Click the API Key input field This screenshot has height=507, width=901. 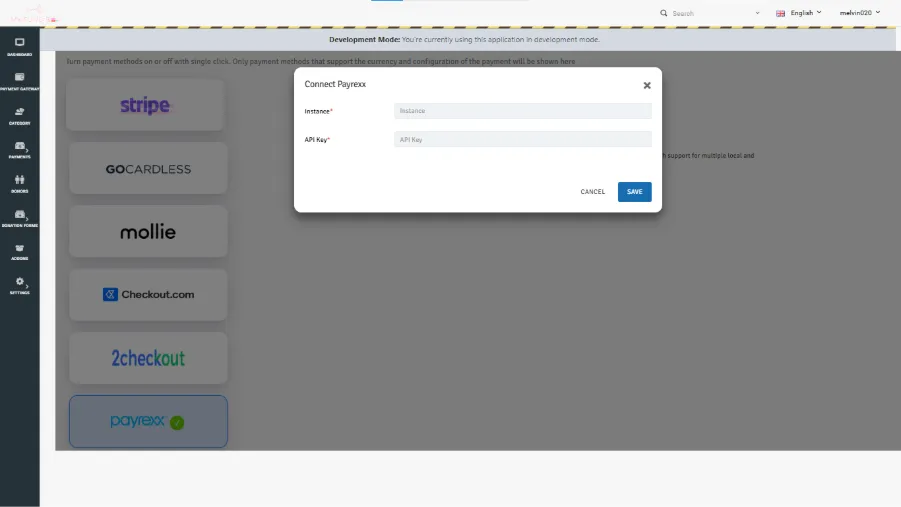(522, 140)
